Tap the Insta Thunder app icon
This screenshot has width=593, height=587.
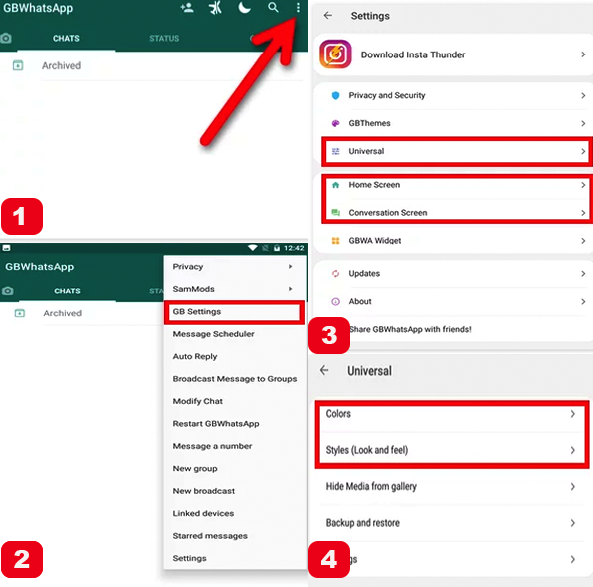tap(335, 54)
